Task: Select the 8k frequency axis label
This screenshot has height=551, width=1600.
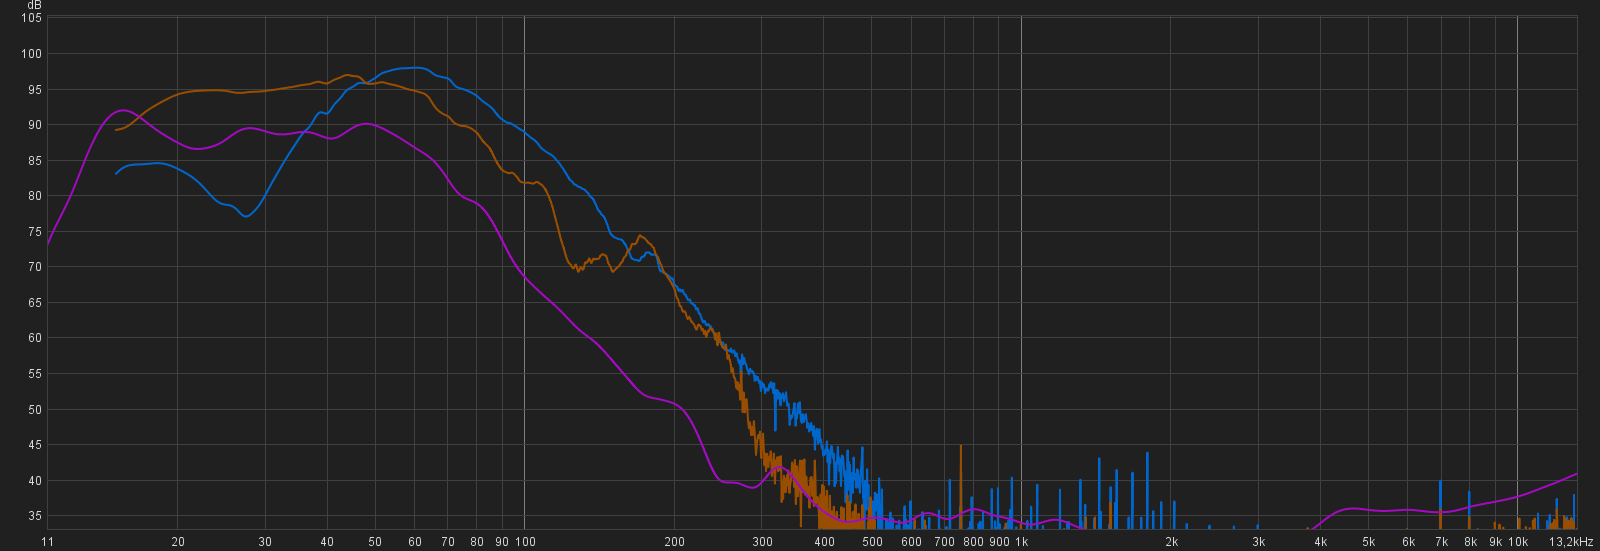Action: 1471,542
